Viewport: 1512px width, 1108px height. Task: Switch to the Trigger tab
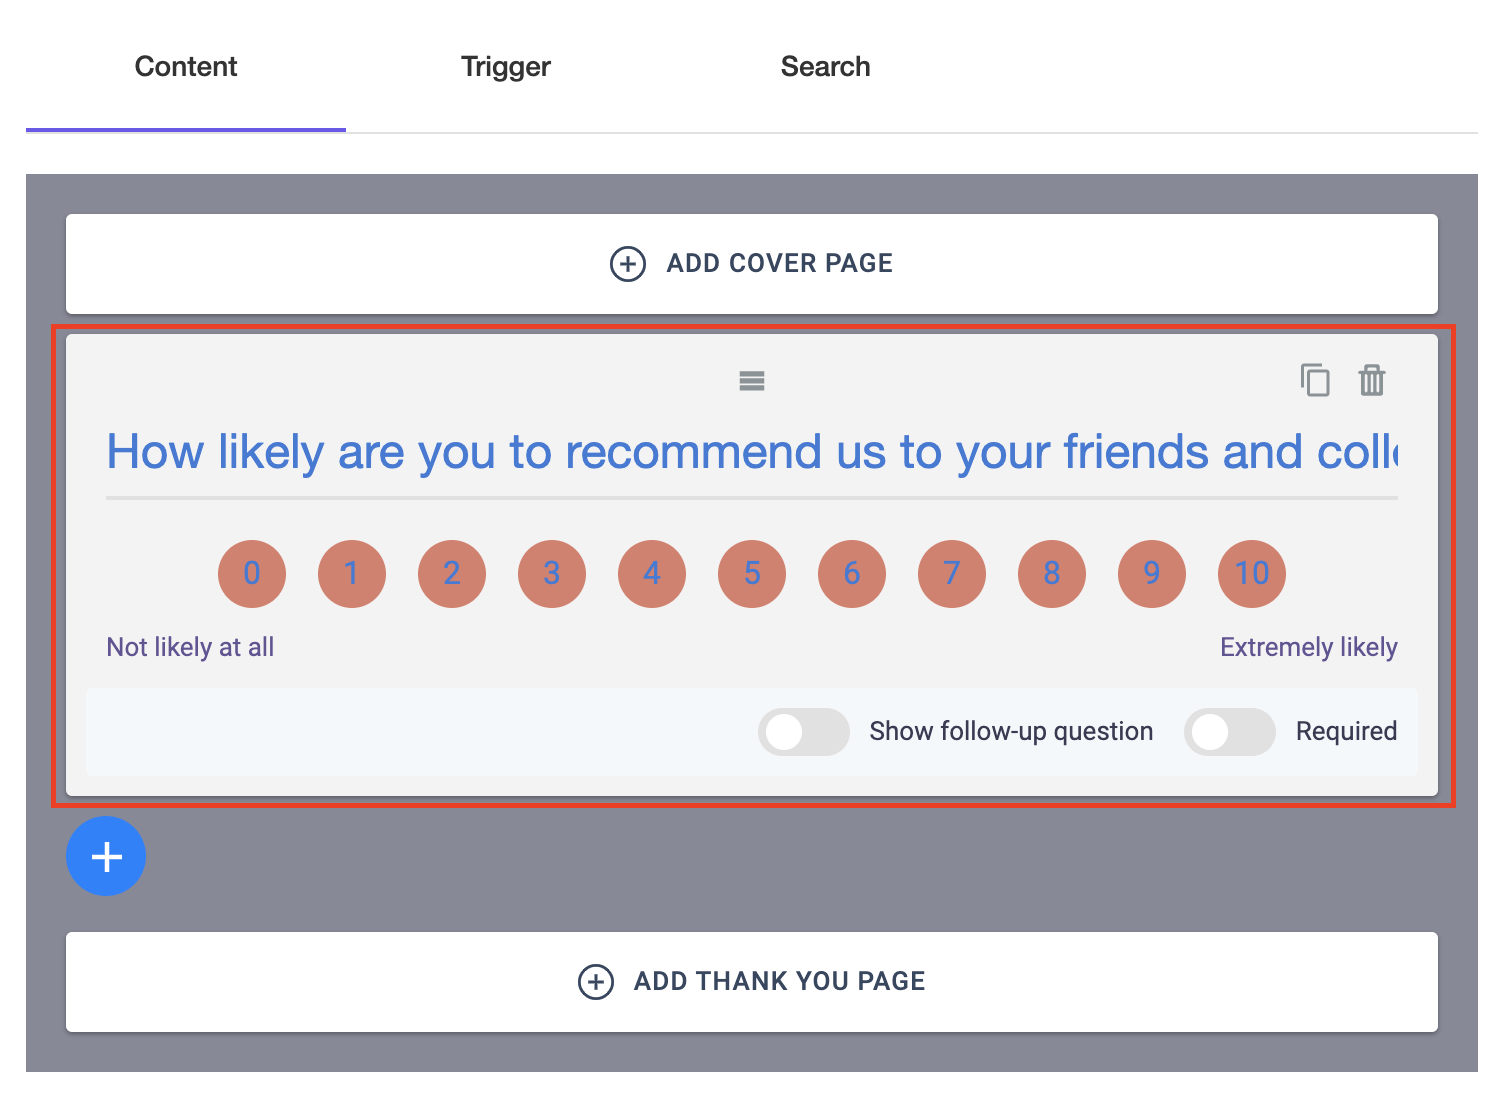point(506,67)
